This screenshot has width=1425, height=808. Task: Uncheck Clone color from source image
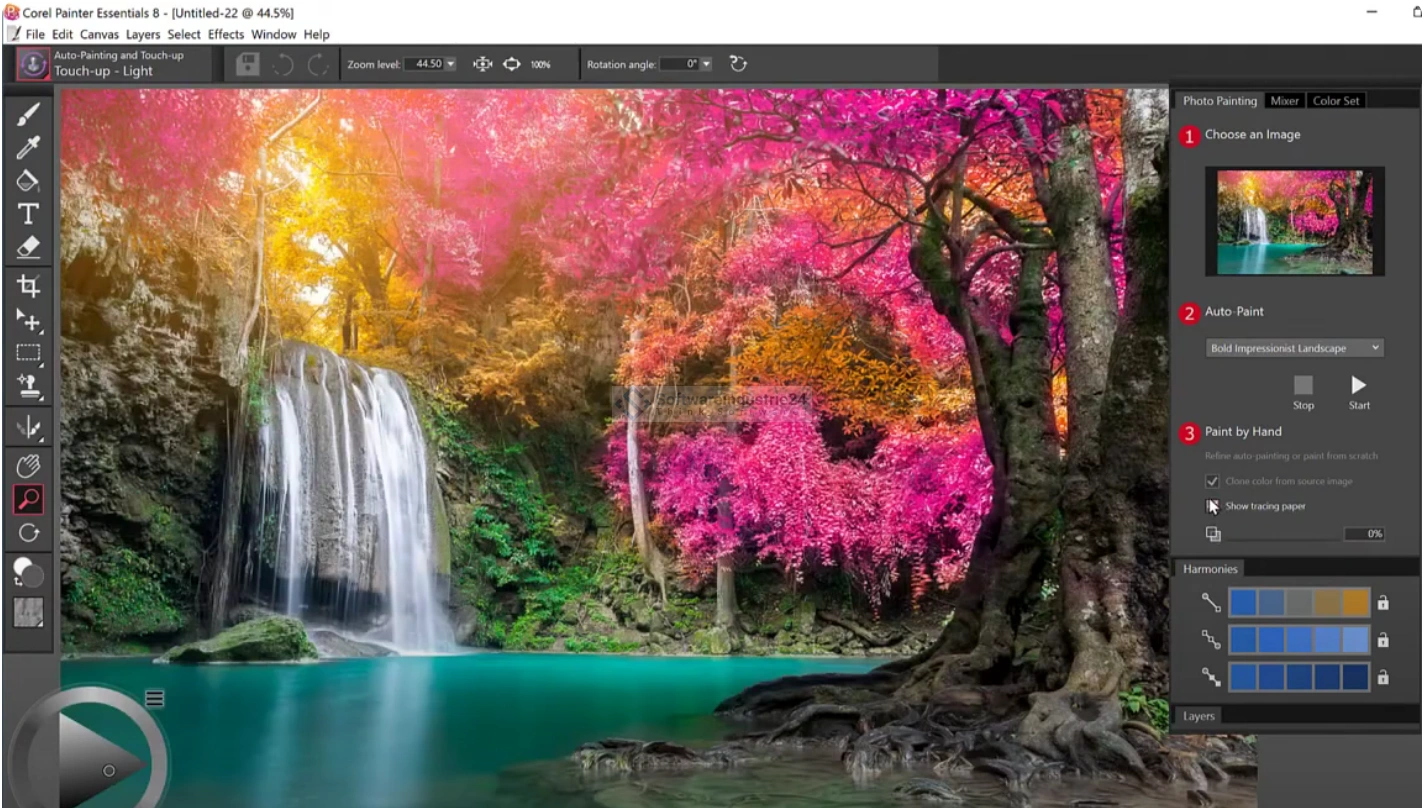(1212, 481)
